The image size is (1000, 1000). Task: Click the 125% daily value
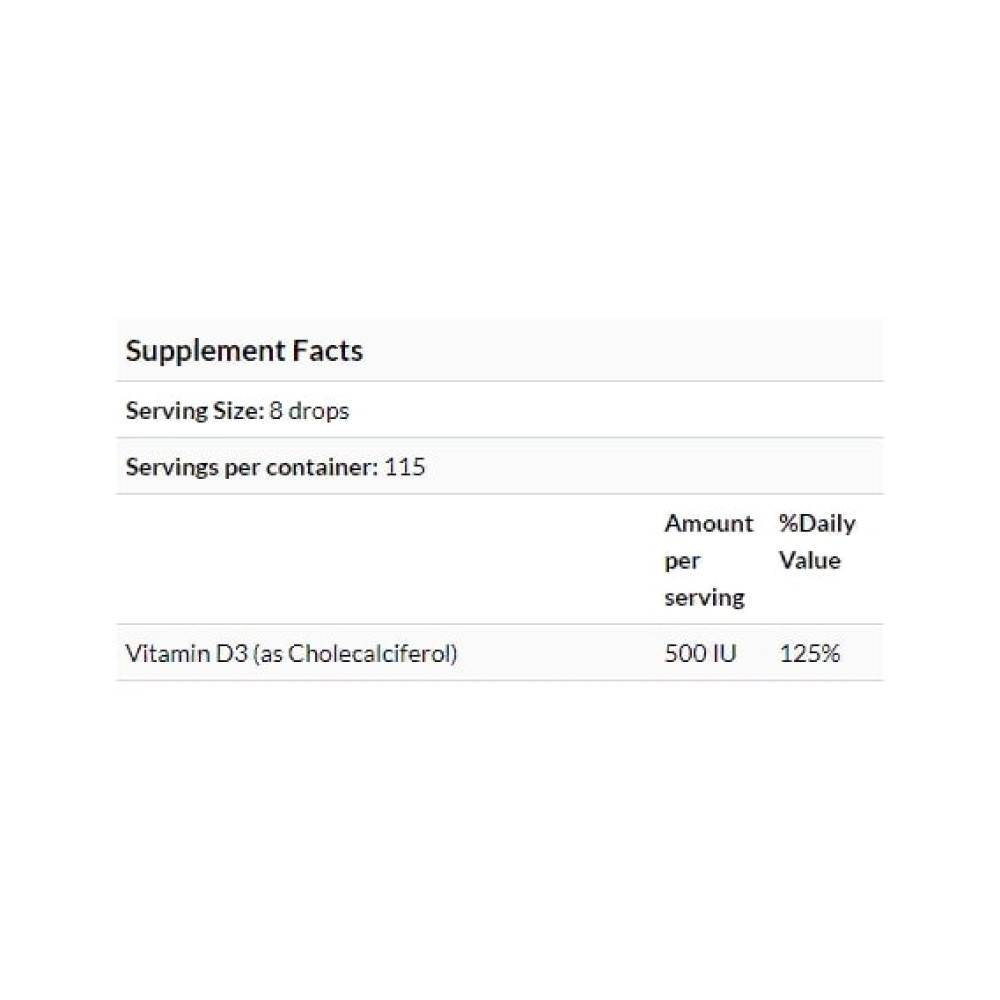click(x=809, y=654)
